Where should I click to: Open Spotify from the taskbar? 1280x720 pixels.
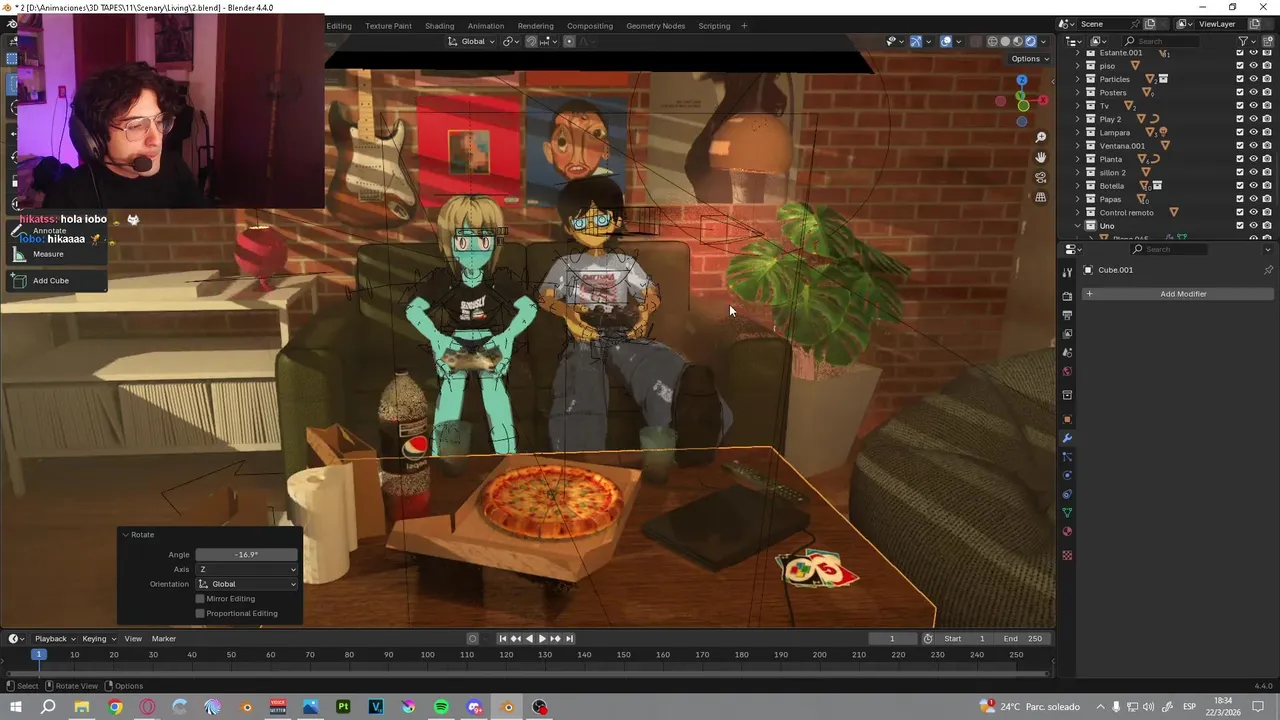click(441, 707)
